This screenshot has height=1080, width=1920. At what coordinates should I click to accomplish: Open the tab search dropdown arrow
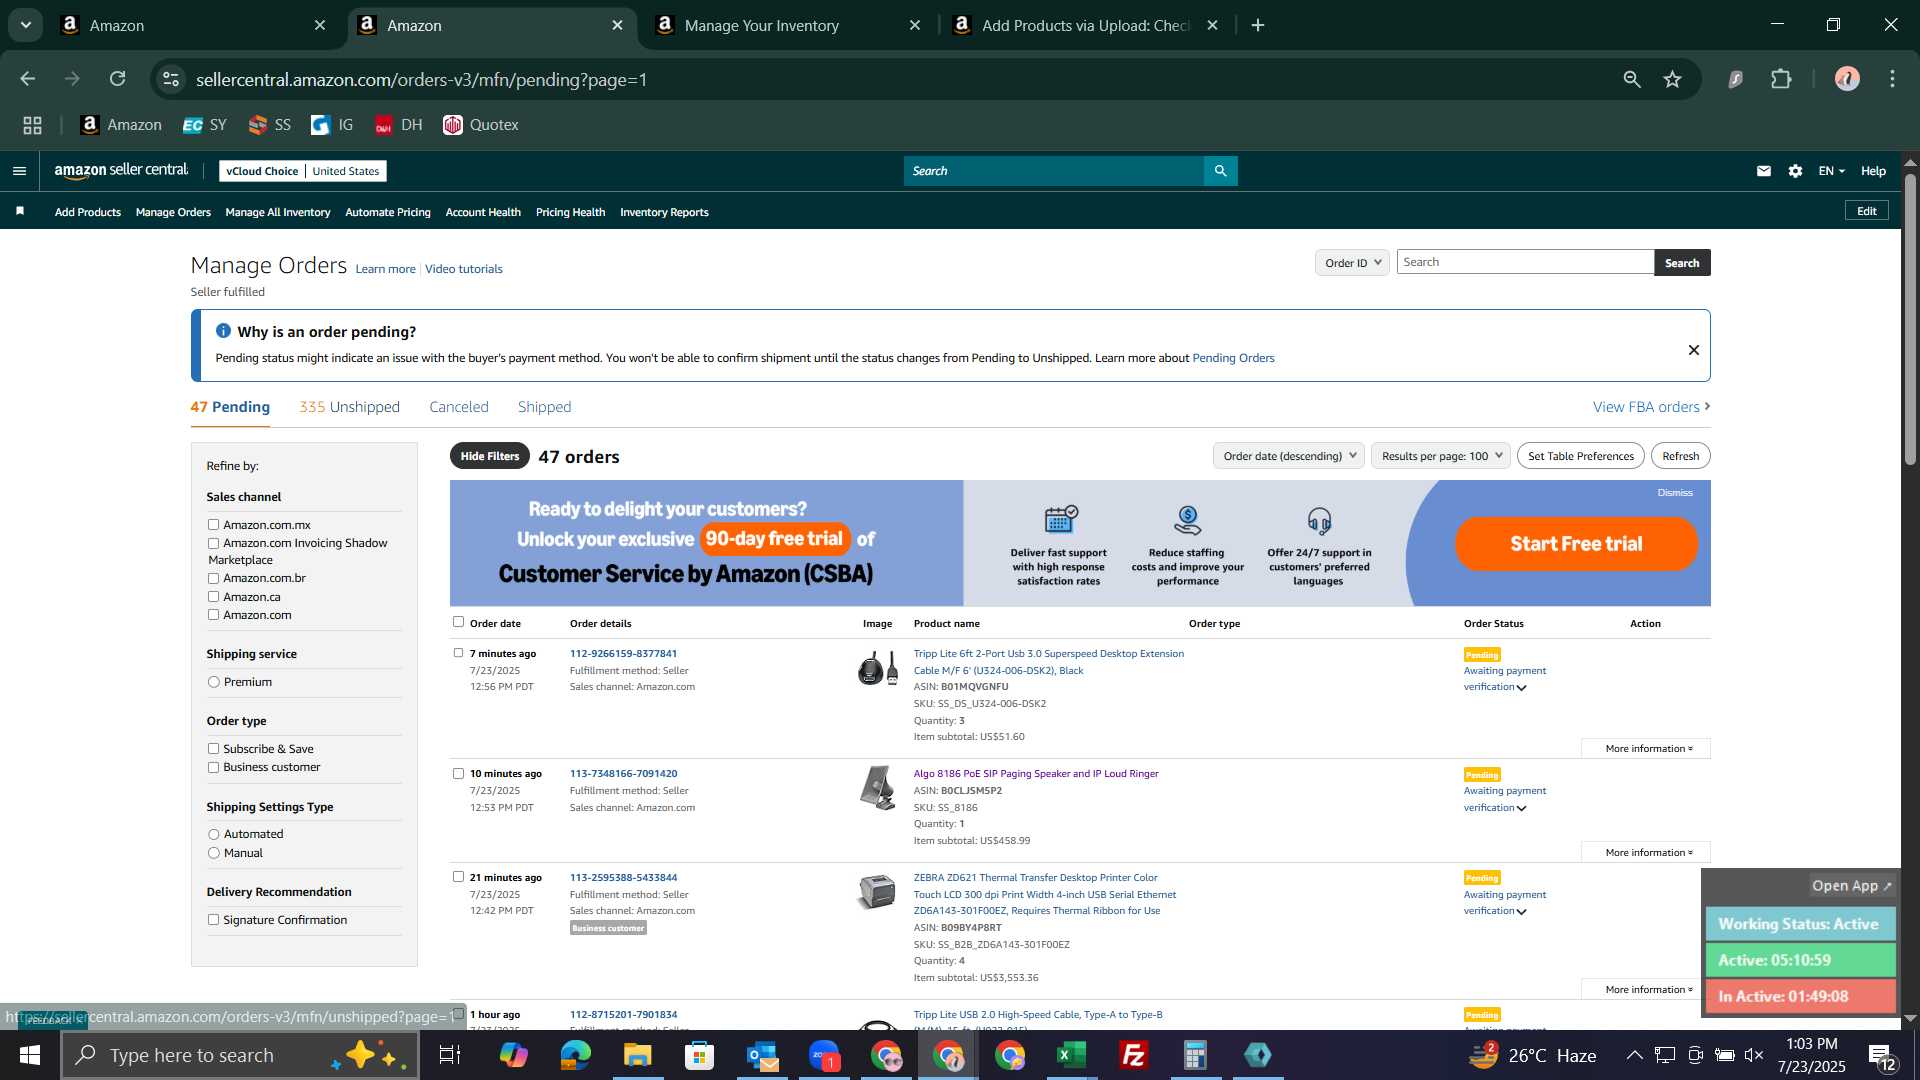[x=25, y=25]
